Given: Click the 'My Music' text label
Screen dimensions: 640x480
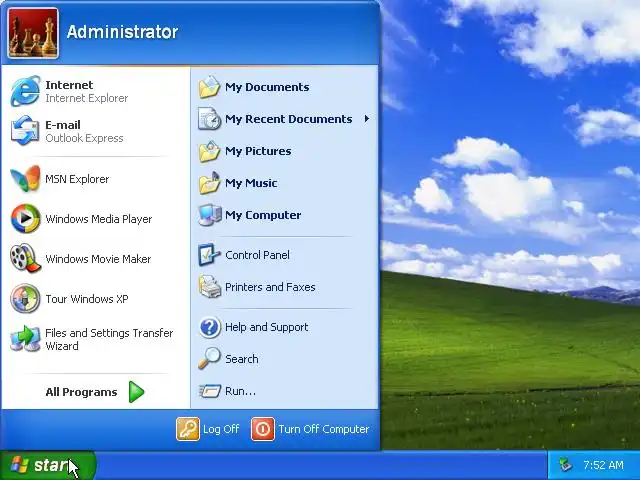Looking at the screenshot, I should 251,183.
